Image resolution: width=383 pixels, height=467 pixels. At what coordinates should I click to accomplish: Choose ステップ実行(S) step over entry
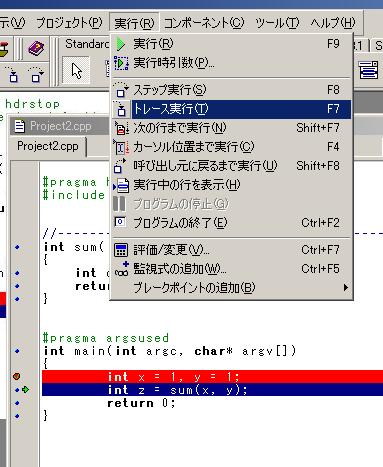[x=231, y=90]
